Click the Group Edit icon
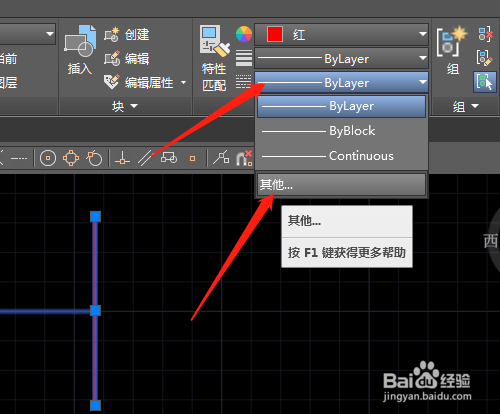The image size is (500, 414). [x=485, y=58]
